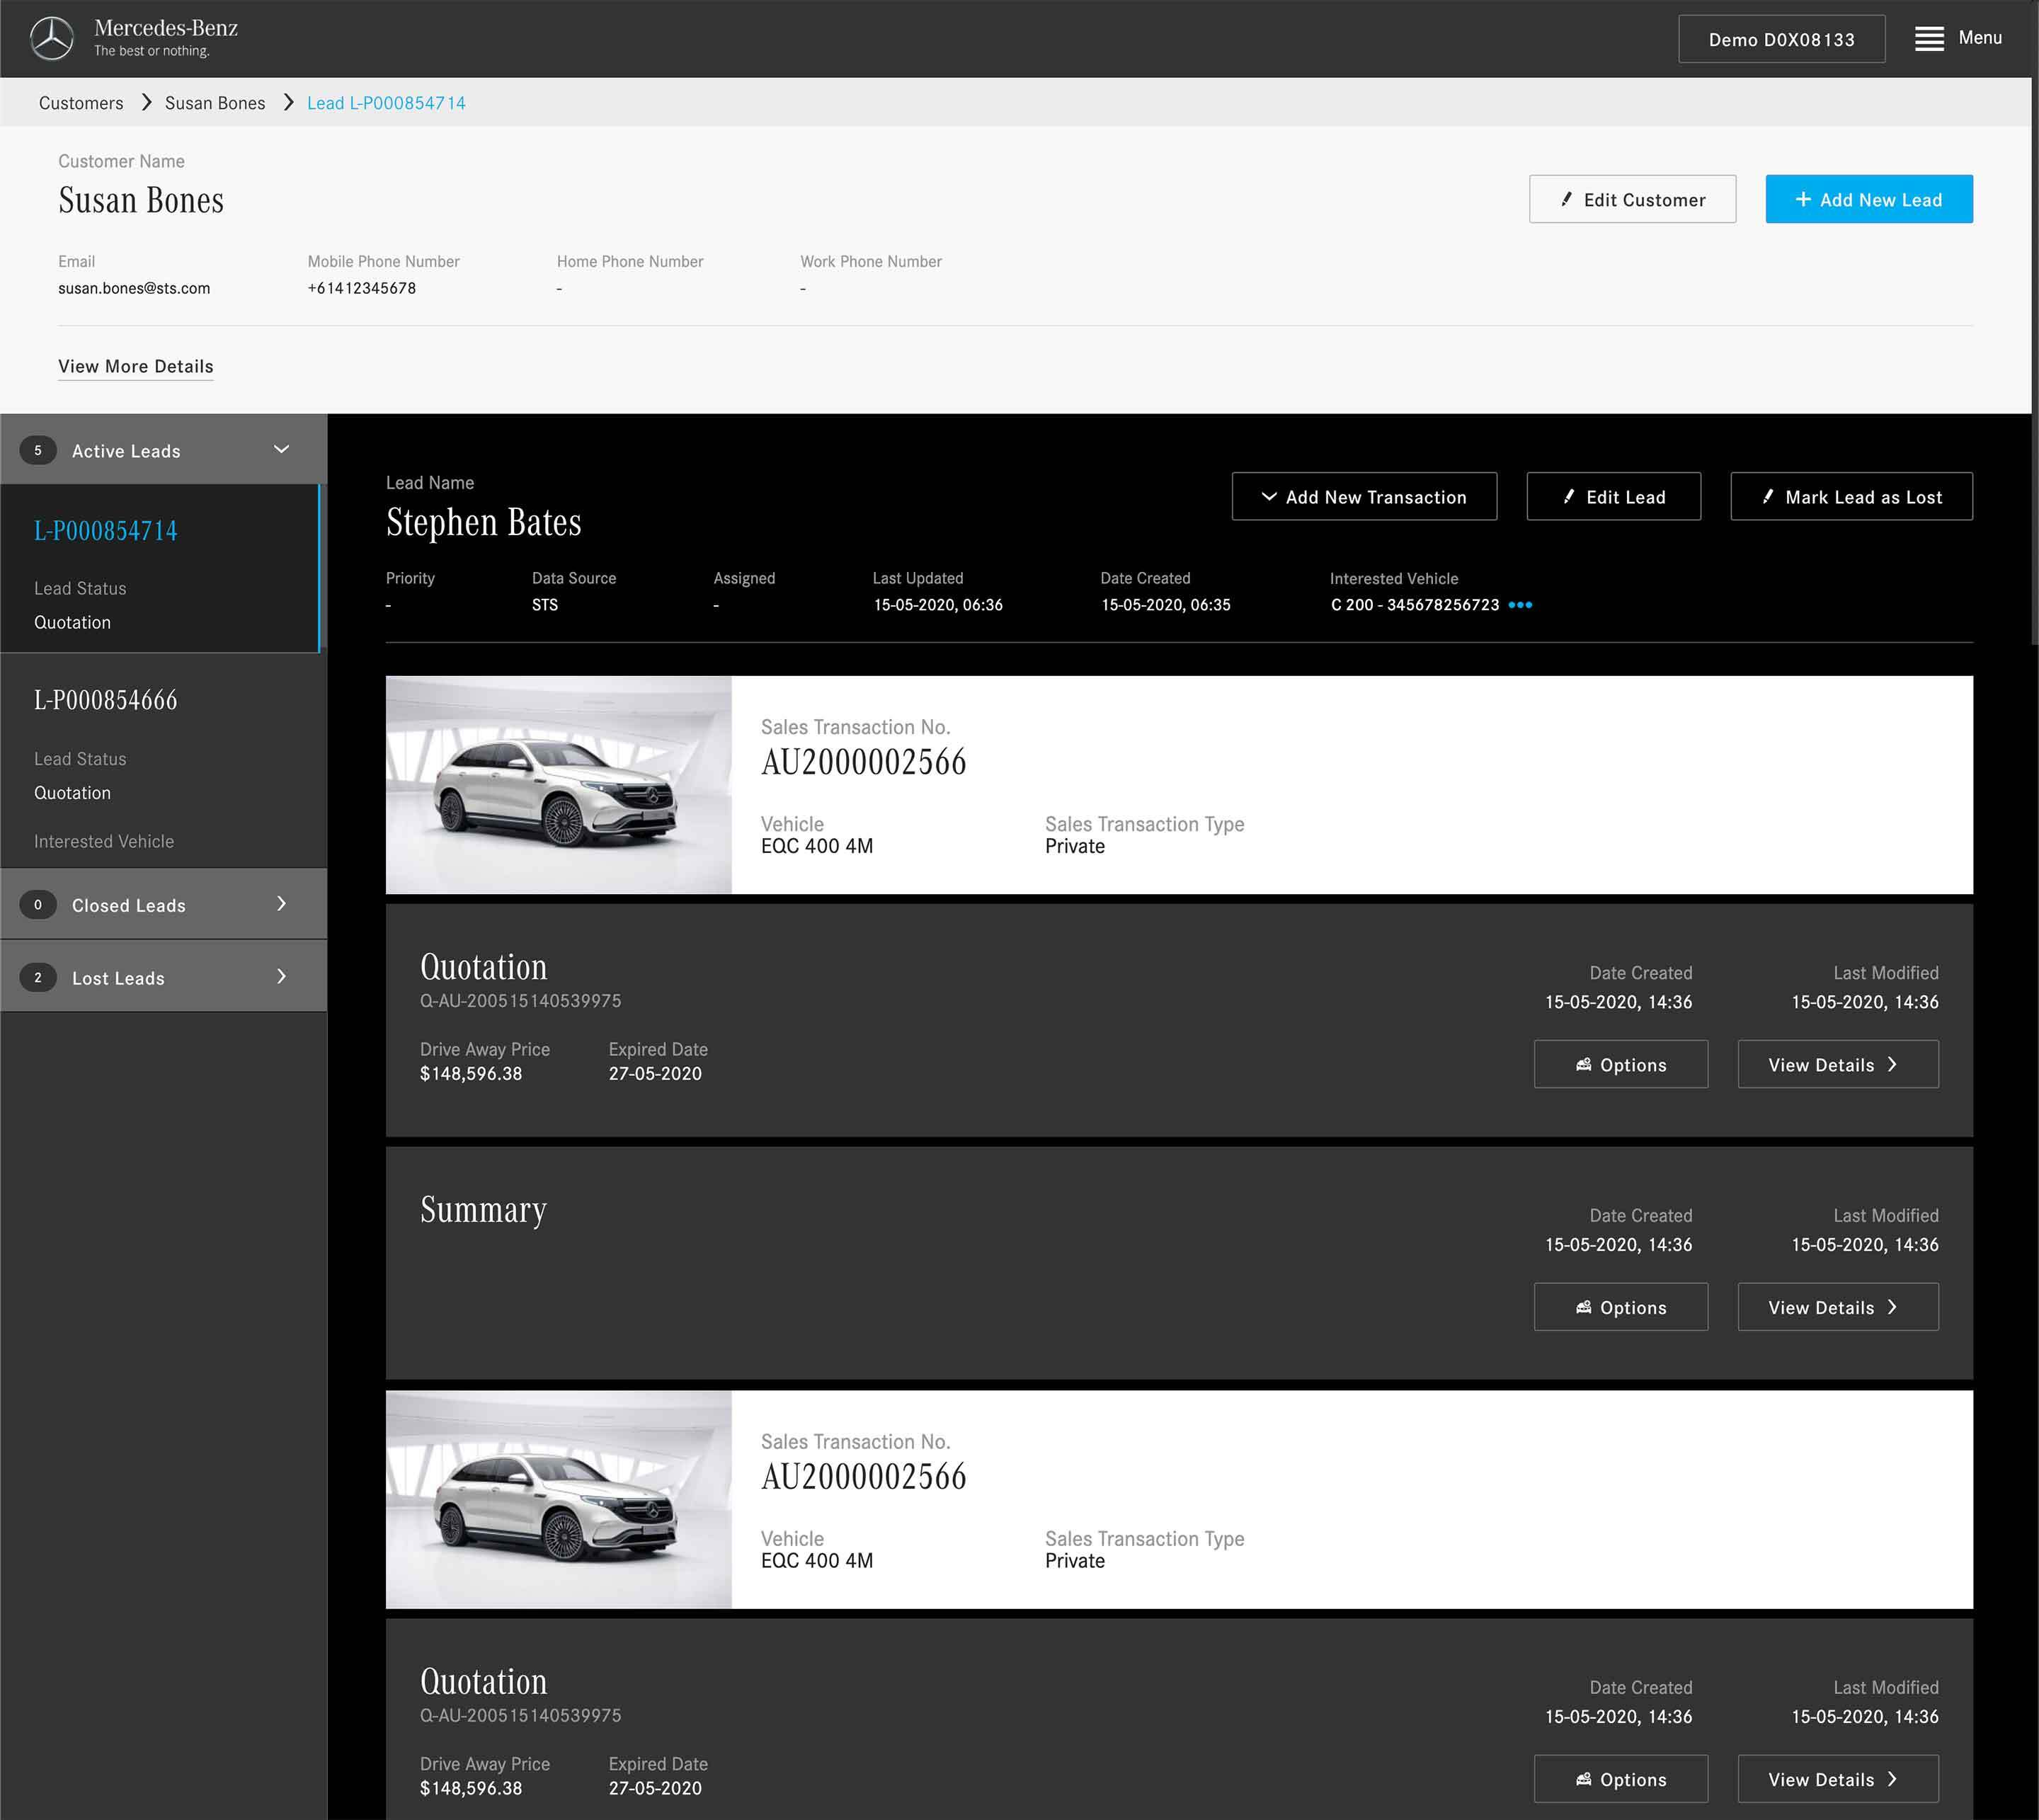Viewport: 2039px width, 1820px height.
Task: Open View Details for bottom Quotation
Action: click(x=1838, y=1779)
